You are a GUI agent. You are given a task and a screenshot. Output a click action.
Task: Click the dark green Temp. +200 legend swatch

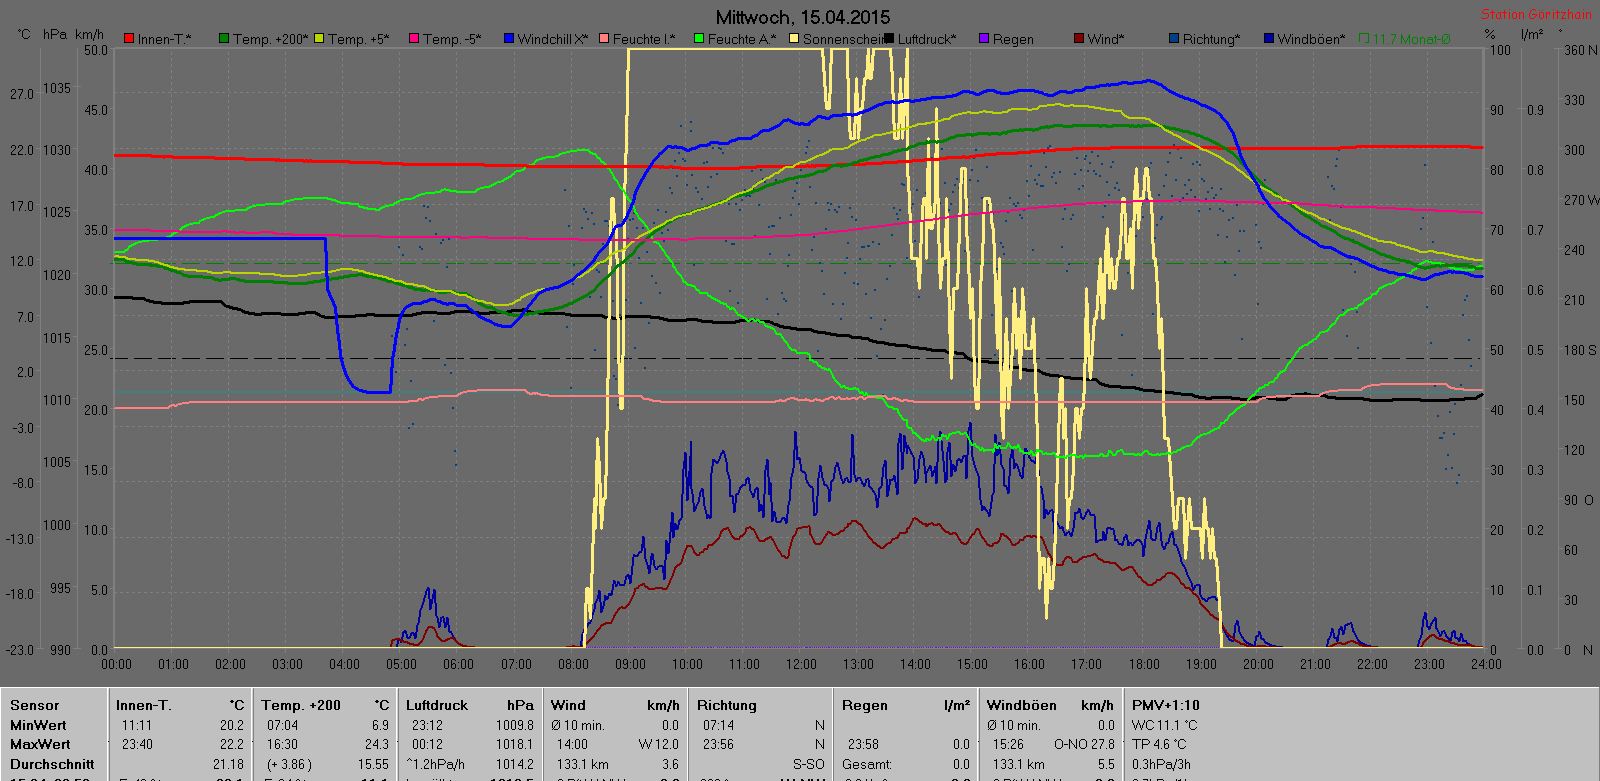(x=224, y=39)
